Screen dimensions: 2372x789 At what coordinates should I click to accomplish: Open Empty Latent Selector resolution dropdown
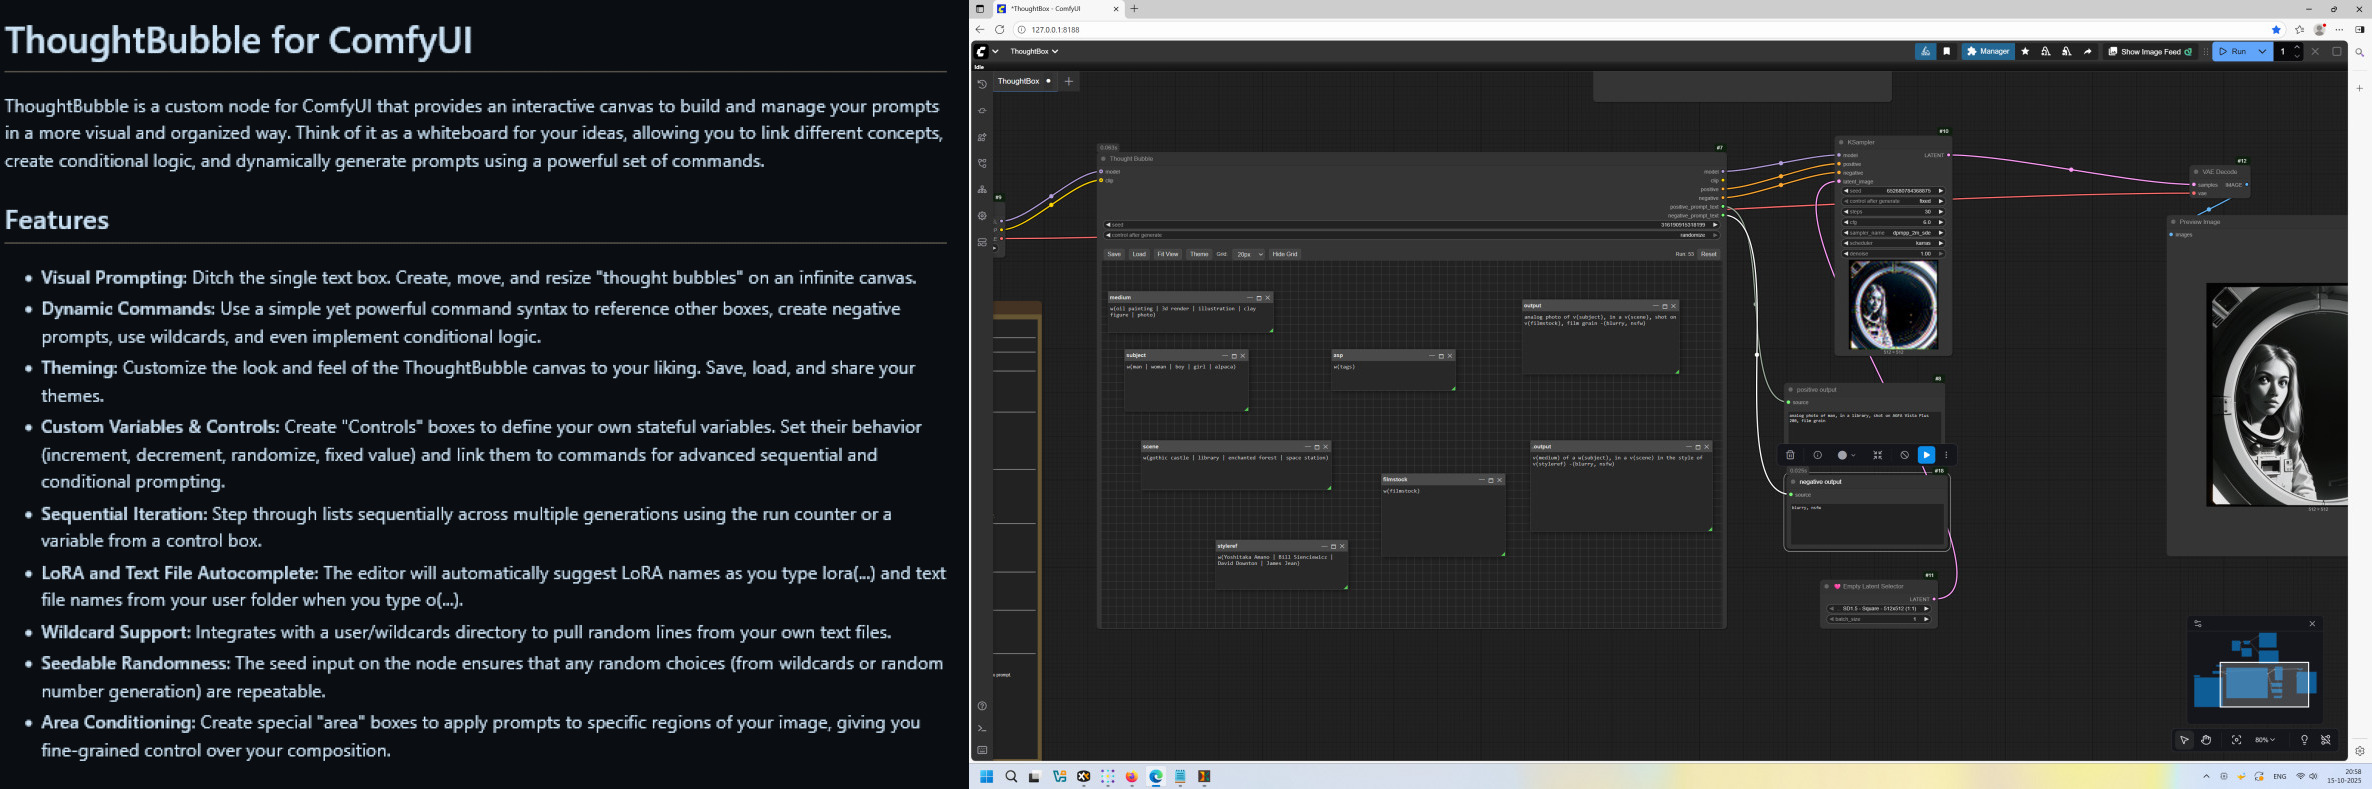[x=1879, y=608]
